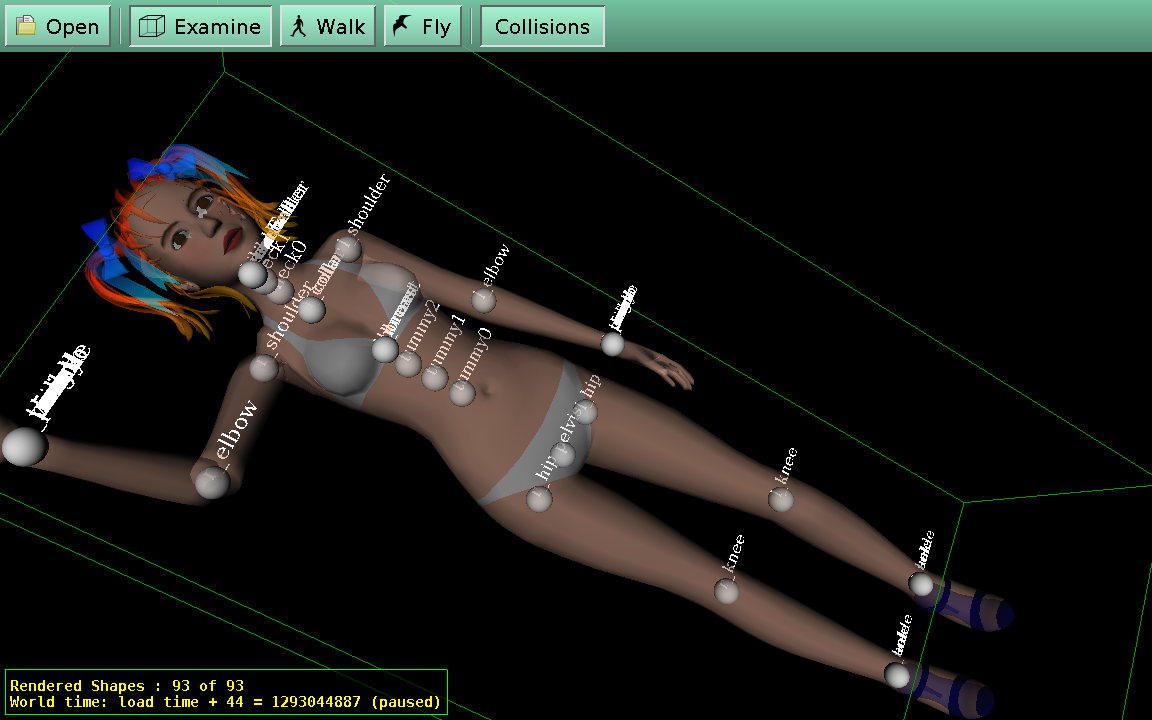Select the r_hip joint sphere
1152x720 pixels.
[539, 498]
